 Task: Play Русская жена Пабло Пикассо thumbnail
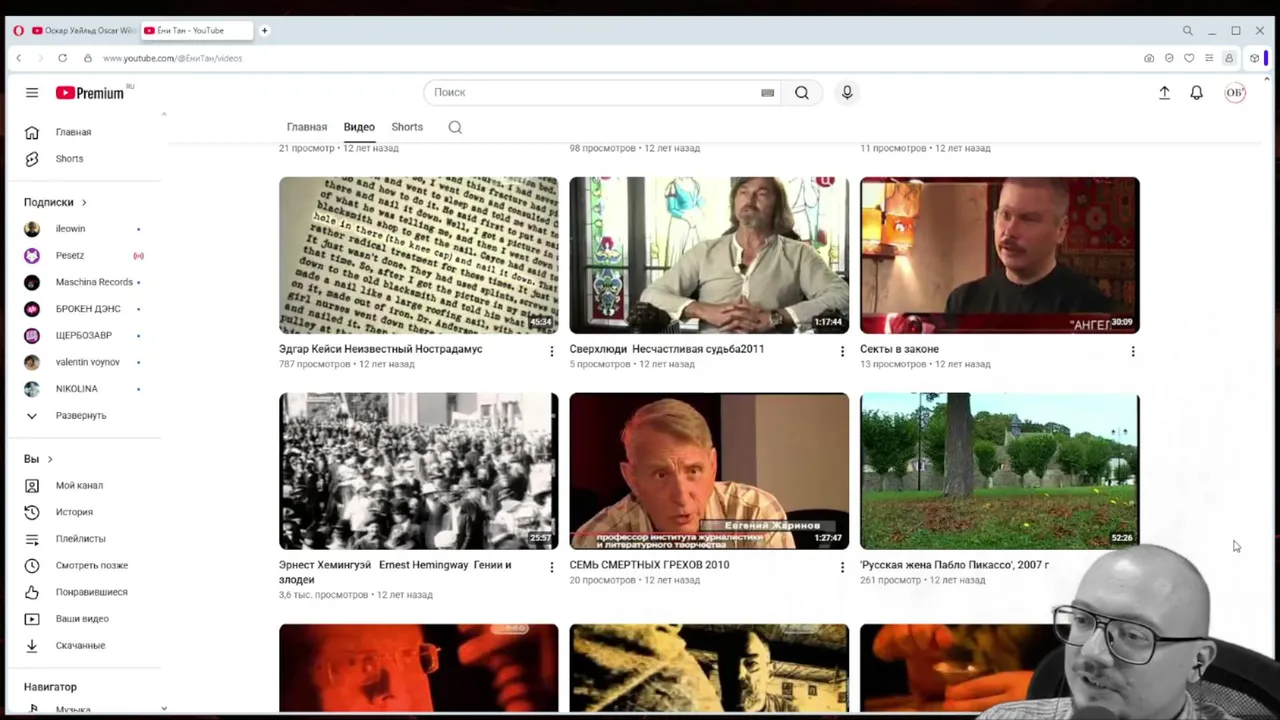[x=1000, y=471]
